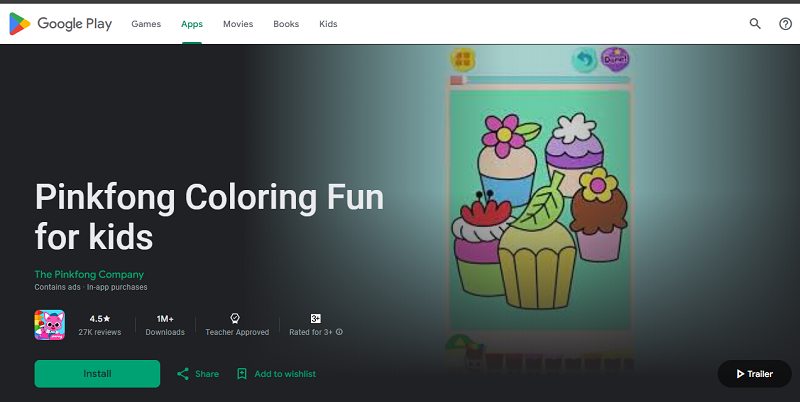Screen dimensions: 800x402
Task: Click the wishlist bookmark icon
Action: click(242, 374)
